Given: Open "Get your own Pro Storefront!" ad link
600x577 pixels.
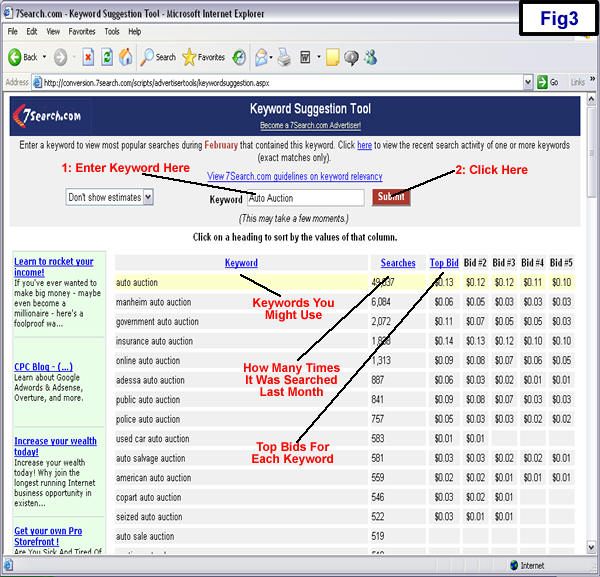Looking at the screenshot, I should (x=48, y=536).
